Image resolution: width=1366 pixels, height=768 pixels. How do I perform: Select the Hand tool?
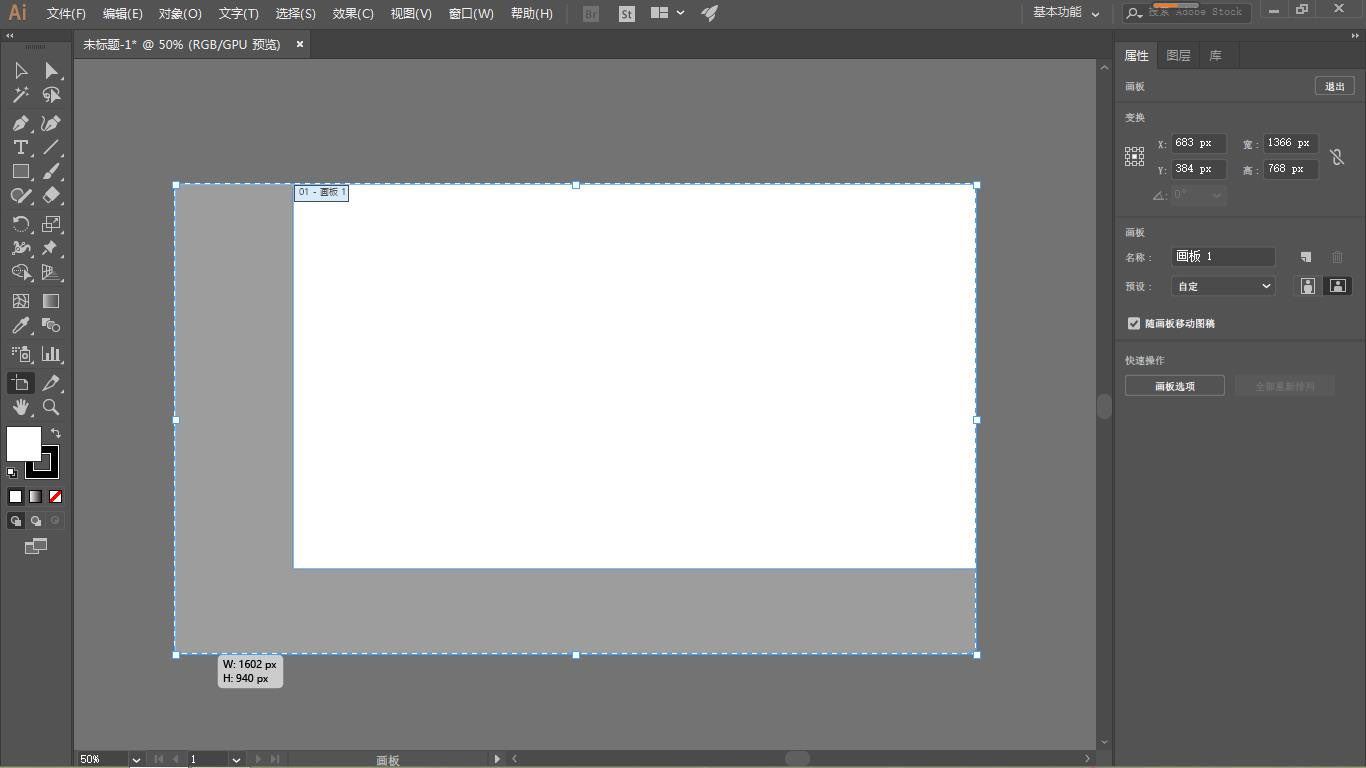tap(20, 407)
